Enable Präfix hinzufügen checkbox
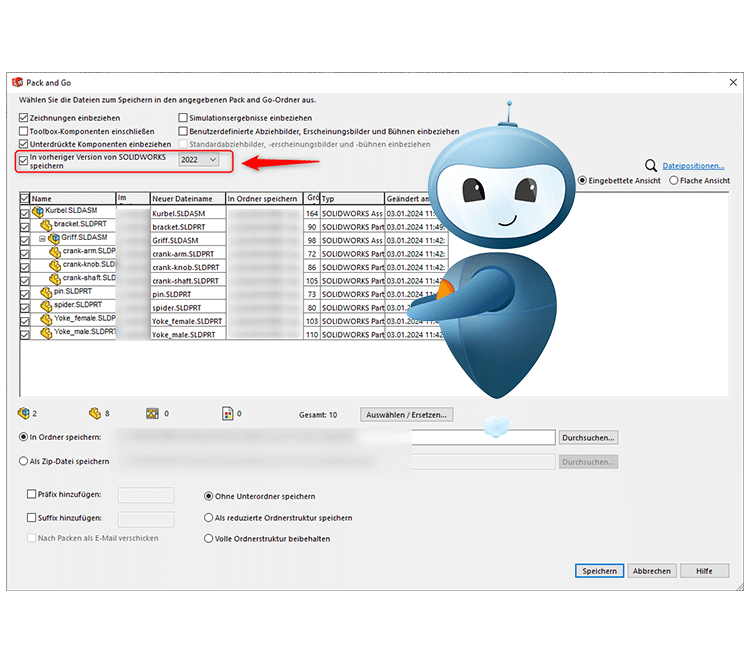This screenshot has height=663, width=751. pos(32,494)
